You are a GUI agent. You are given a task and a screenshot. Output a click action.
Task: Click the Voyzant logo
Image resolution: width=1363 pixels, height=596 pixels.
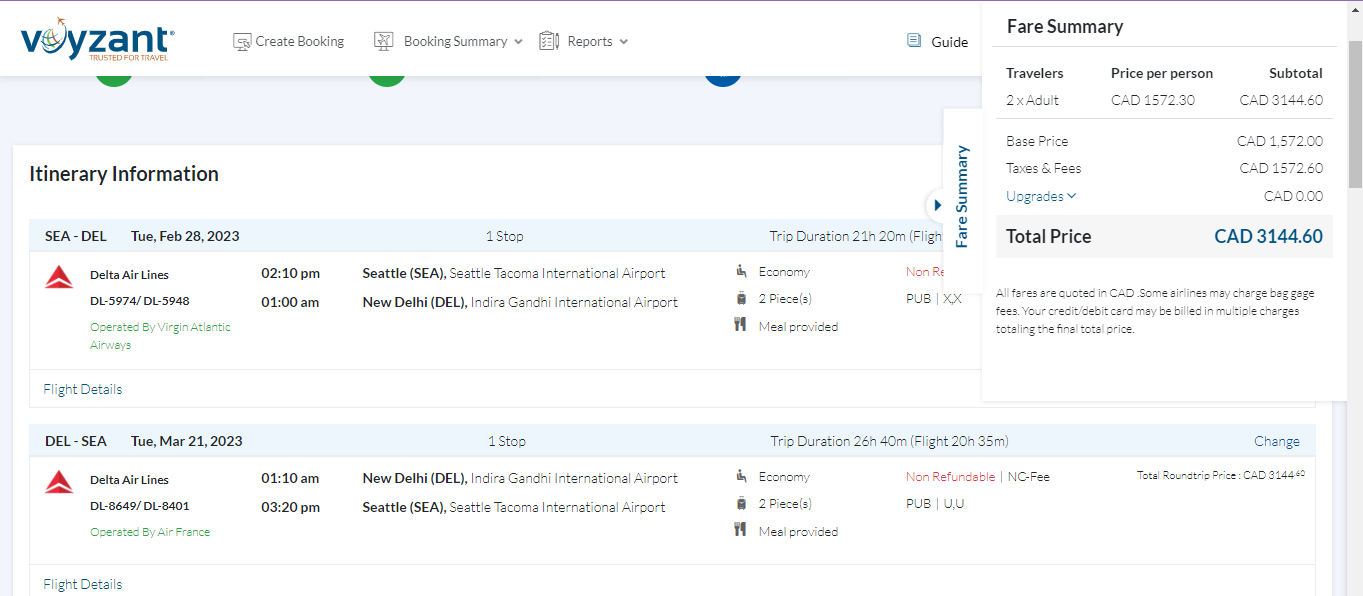[x=97, y=40]
